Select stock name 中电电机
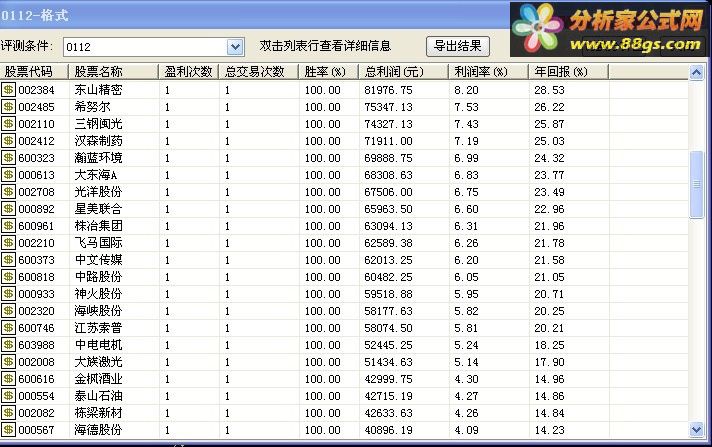 (99, 345)
